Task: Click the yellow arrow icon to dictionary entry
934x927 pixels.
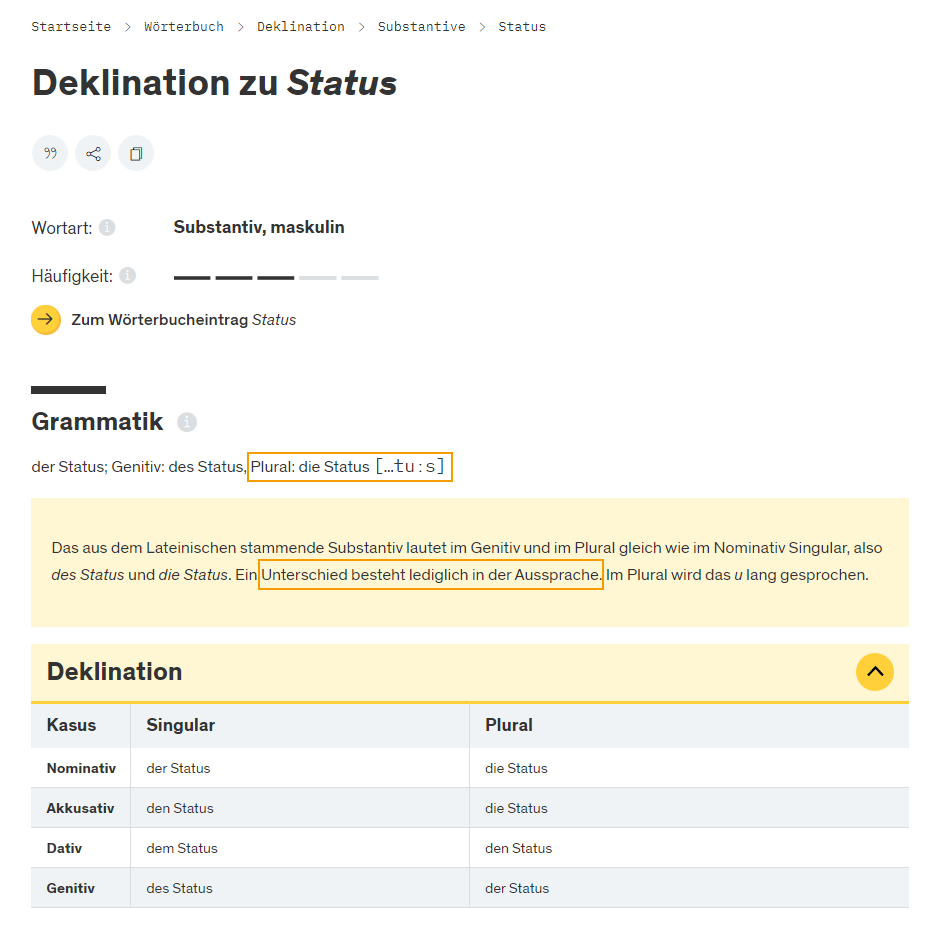Action: (x=46, y=320)
